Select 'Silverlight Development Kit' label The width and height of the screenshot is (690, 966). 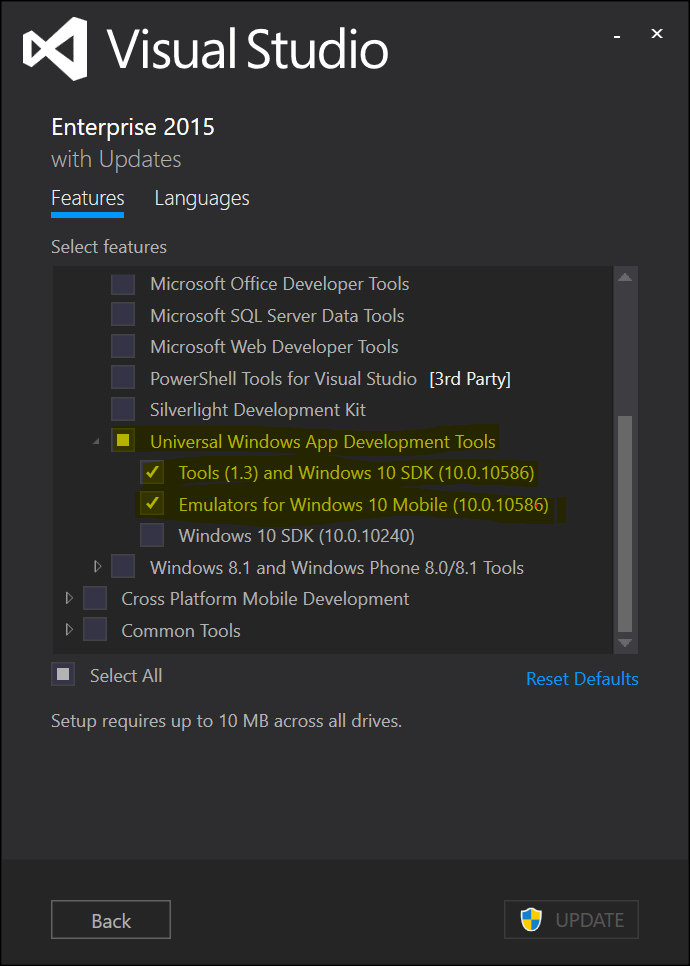tap(258, 410)
